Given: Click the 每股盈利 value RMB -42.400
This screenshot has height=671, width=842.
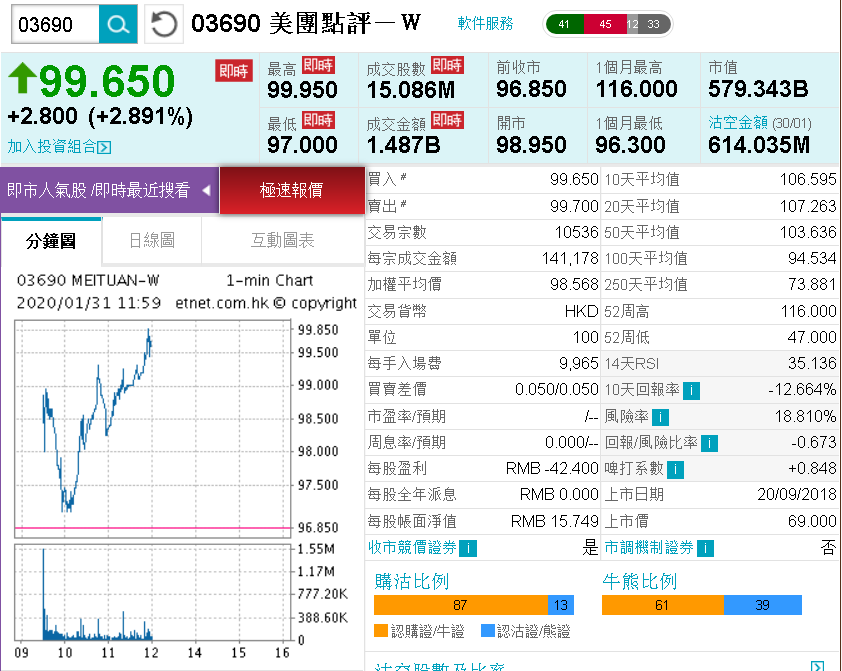Looking at the screenshot, I should 551,469.
